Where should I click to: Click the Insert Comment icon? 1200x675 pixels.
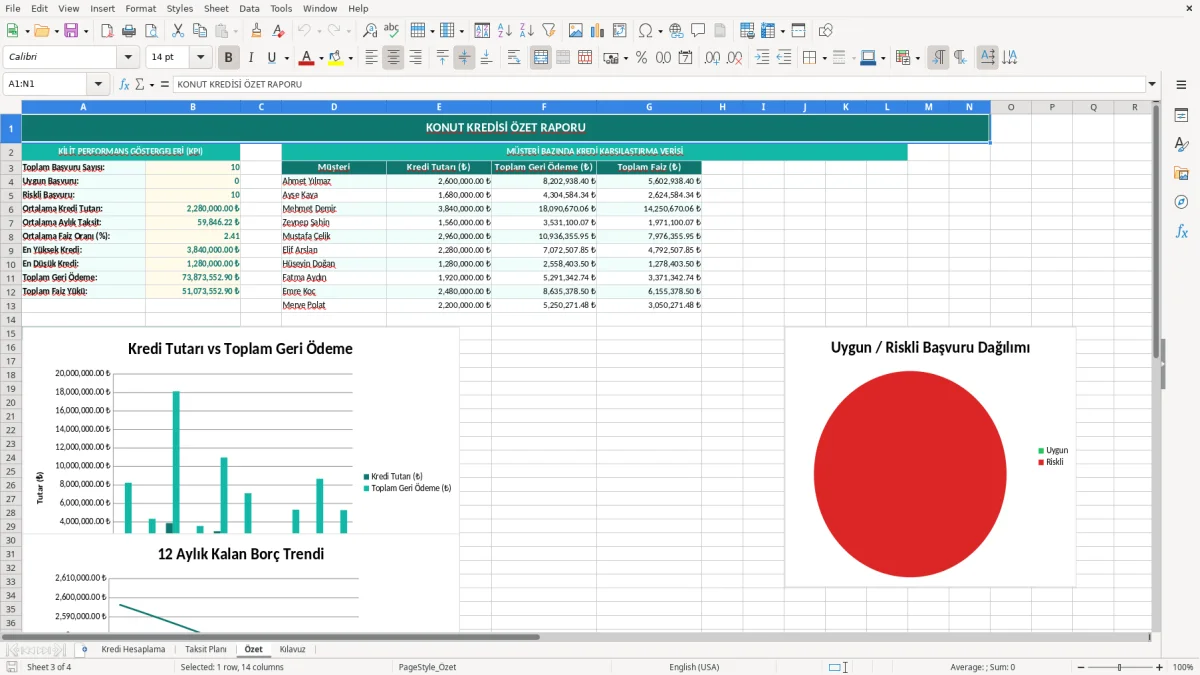coord(698,31)
